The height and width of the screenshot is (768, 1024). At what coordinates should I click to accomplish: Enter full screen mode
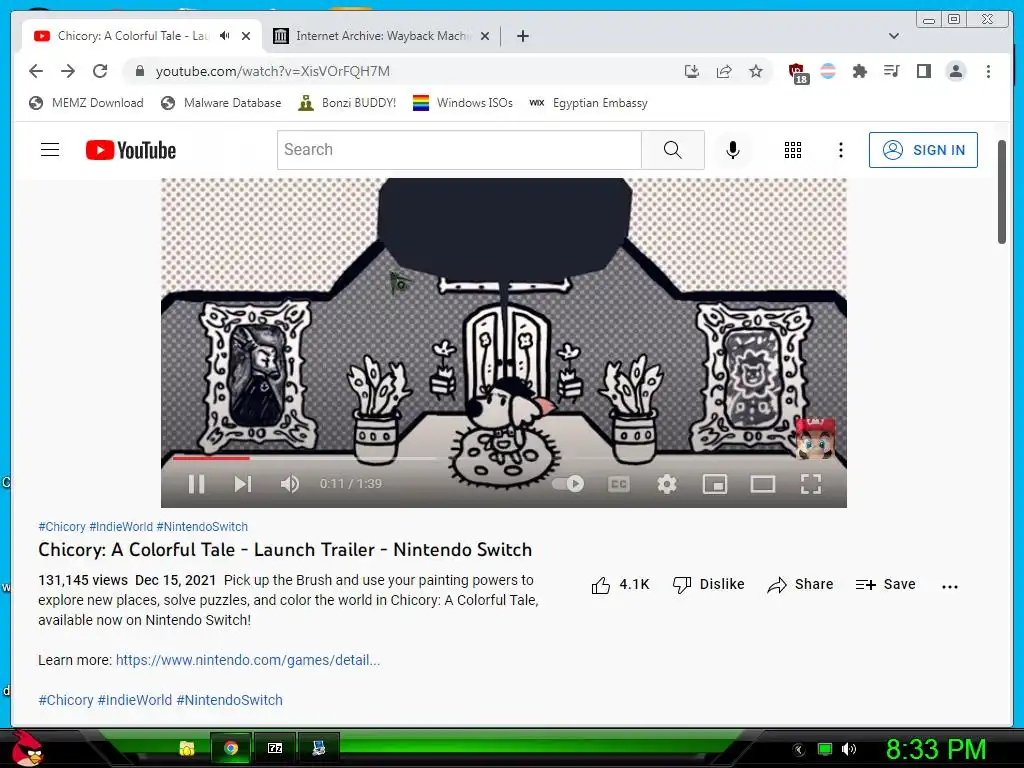click(x=810, y=484)
